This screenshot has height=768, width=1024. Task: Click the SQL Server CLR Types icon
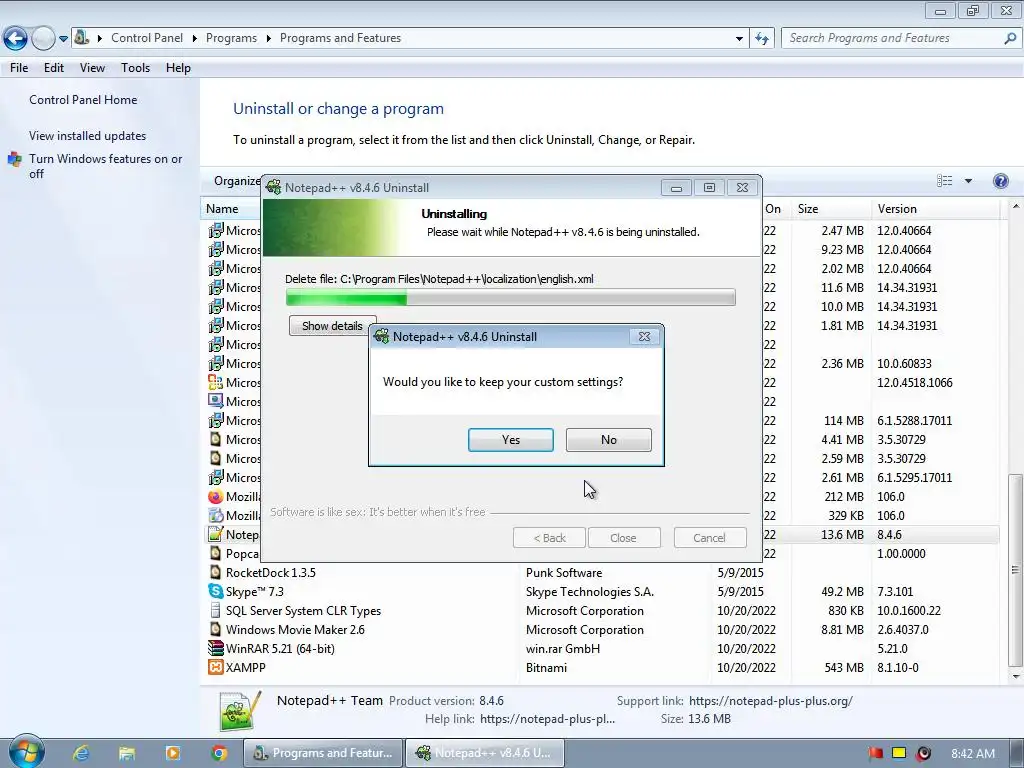point(215,610)
